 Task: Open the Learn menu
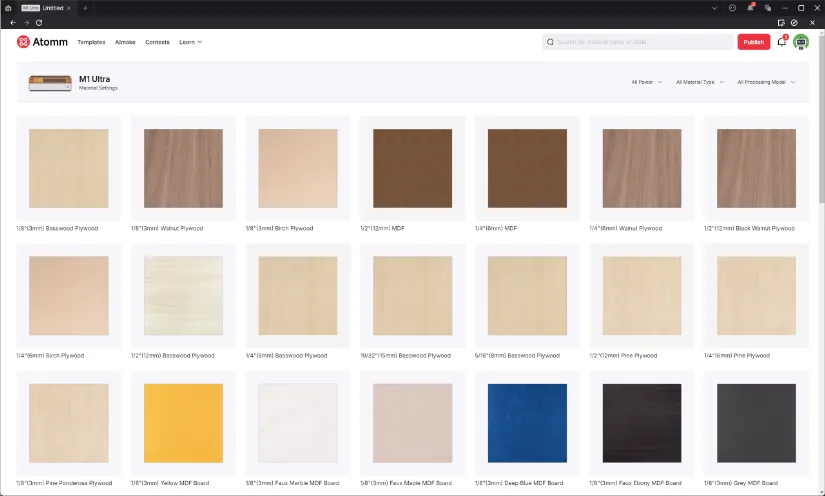pos(190,42)
